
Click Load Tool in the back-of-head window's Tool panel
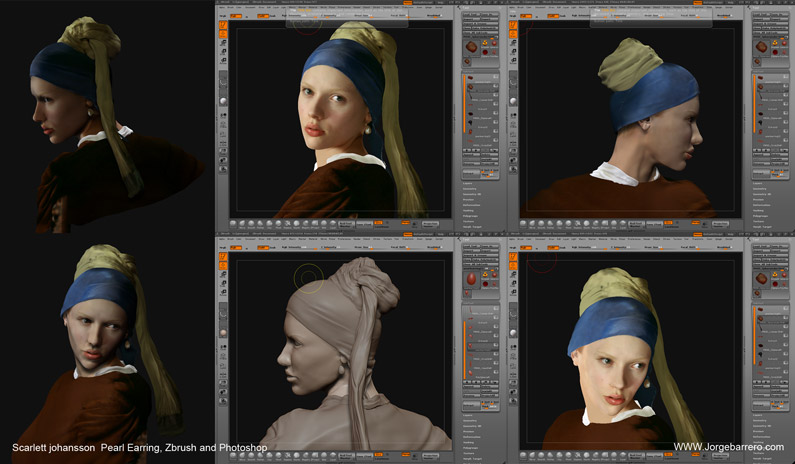(762, 14)
